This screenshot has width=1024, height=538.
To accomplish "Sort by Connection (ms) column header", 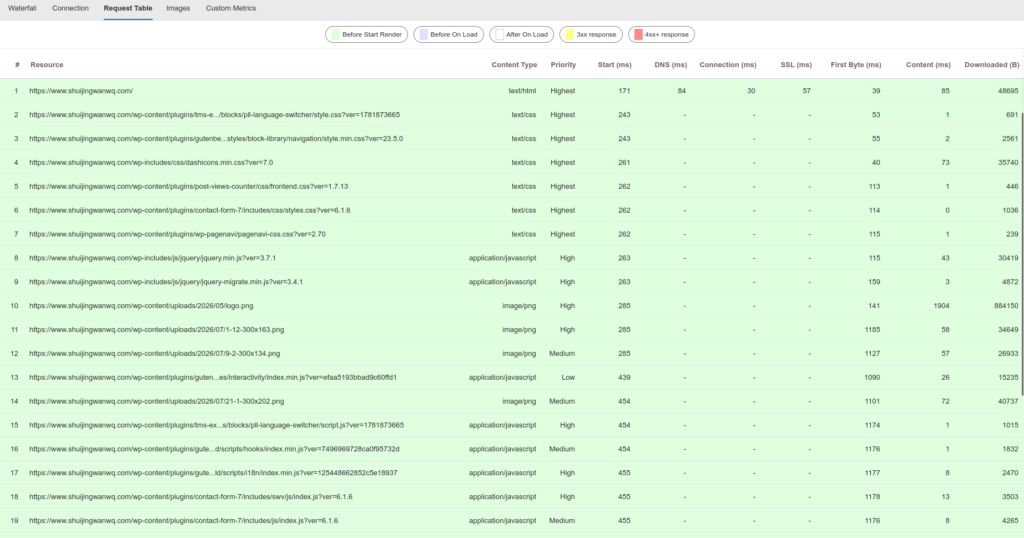I will (728, 65).
